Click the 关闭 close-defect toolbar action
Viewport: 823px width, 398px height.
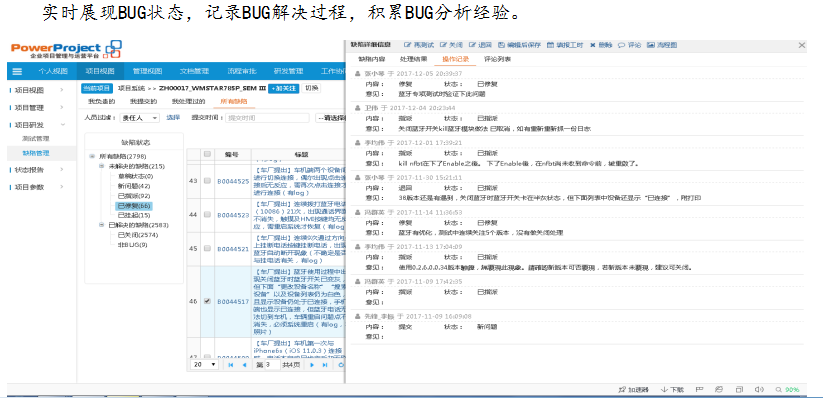[x=451, y=46]
